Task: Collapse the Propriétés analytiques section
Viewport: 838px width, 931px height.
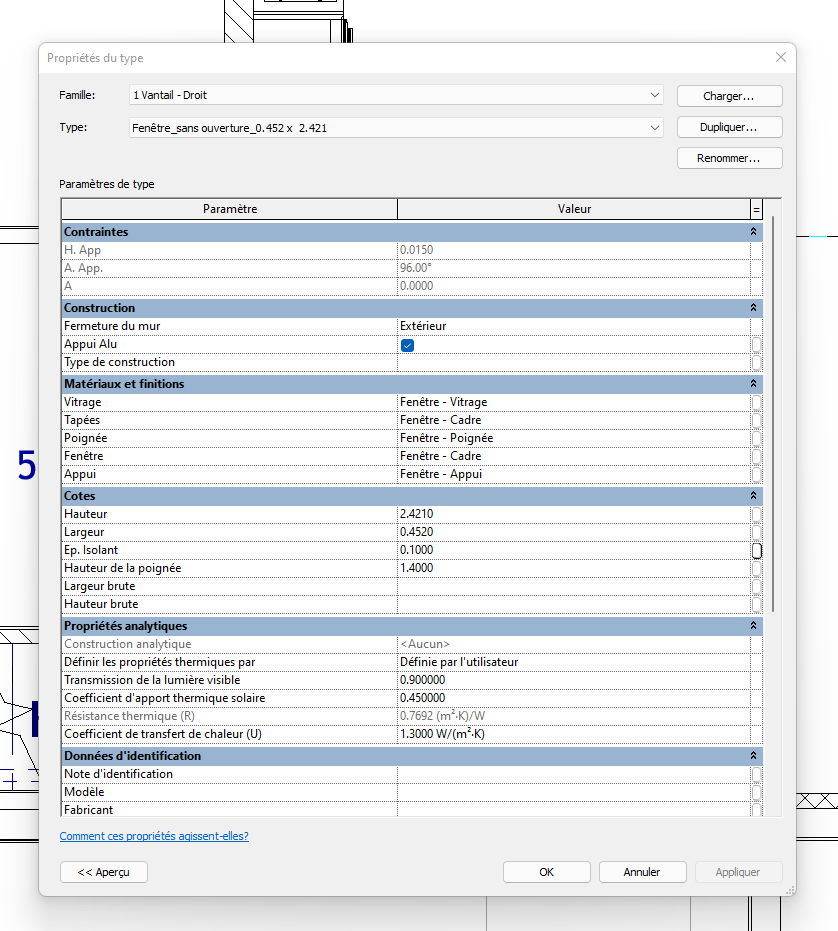Action: 755,626
